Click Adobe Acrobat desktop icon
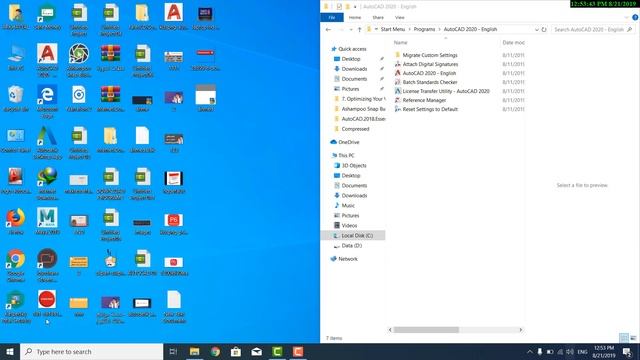640x360 pixels. point(16,181)
